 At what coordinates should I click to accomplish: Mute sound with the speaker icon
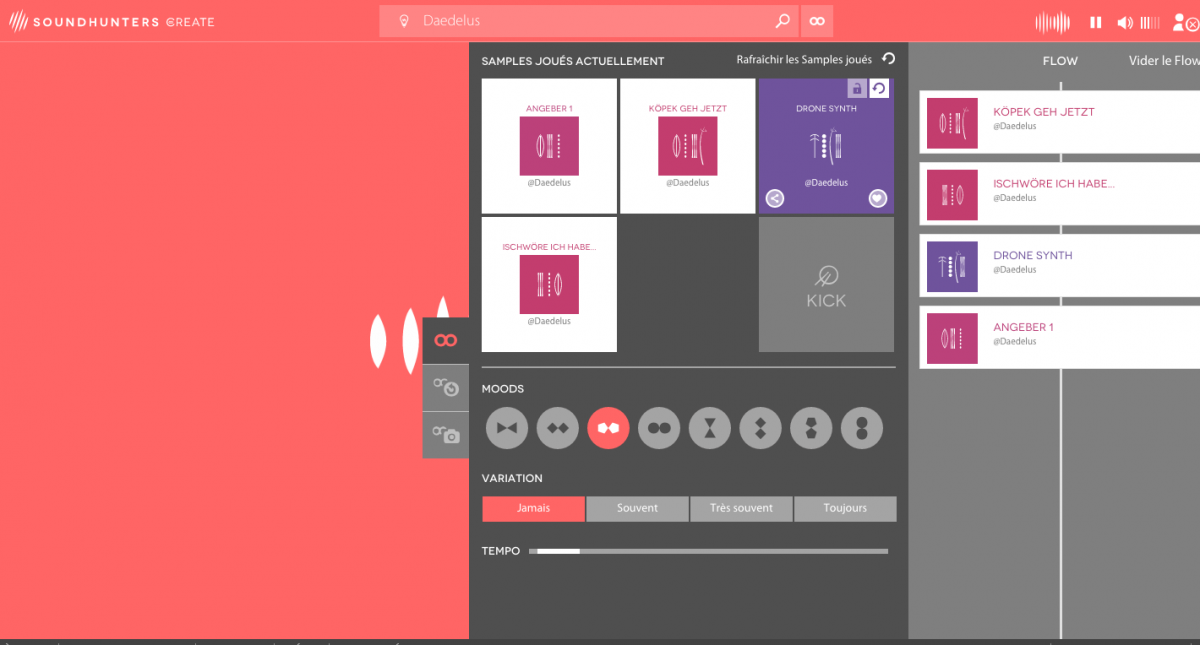click(x=1125, y=22)
